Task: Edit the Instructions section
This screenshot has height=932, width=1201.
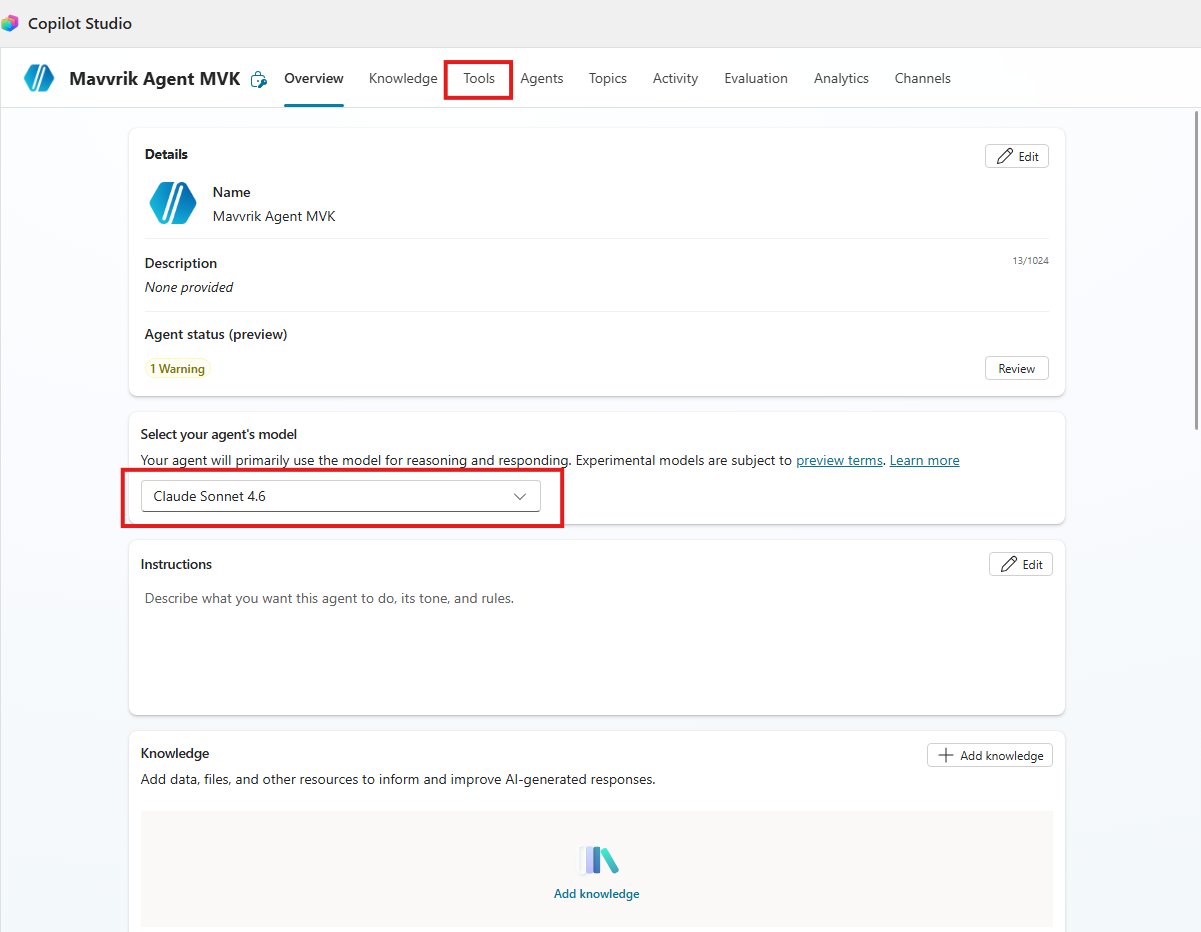Action: [x=1021, y=564]
